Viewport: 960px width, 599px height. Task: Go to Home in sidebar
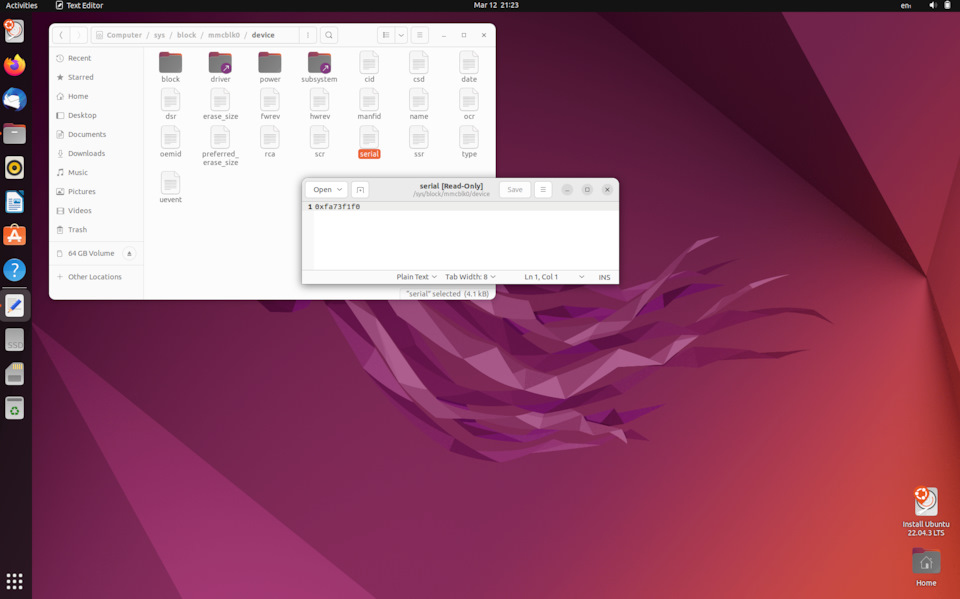(97, 96)
